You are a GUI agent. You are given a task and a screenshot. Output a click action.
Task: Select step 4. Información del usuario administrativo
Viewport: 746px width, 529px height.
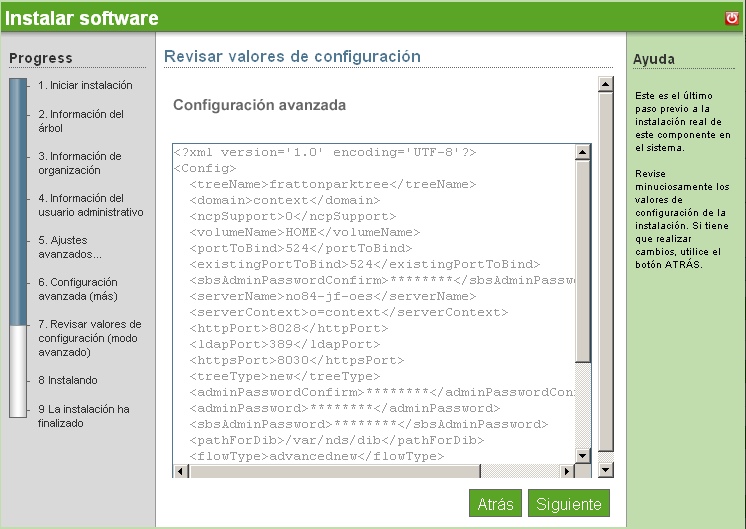click(x=91, y=205)
